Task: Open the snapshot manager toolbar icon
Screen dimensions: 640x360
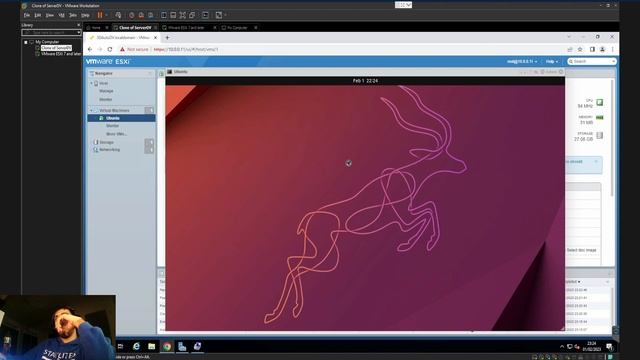Action: click(151, 15)
